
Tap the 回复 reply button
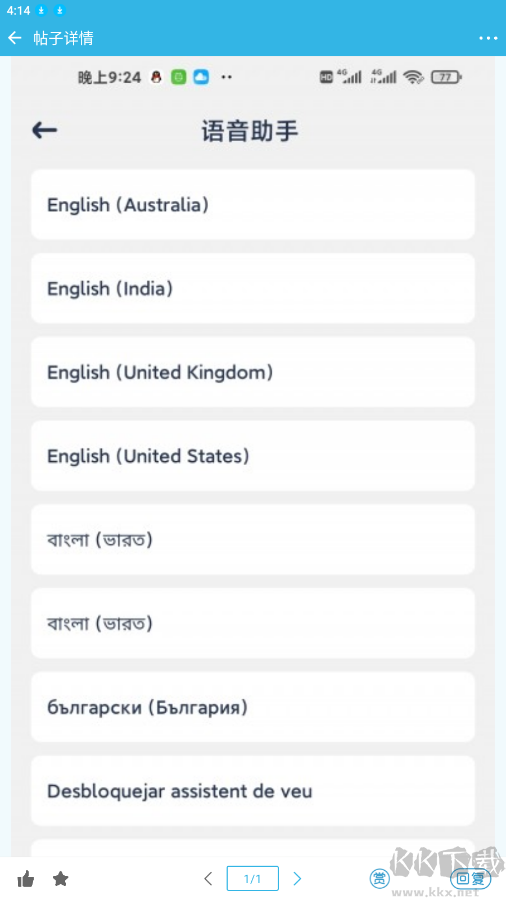pos(470,878)
